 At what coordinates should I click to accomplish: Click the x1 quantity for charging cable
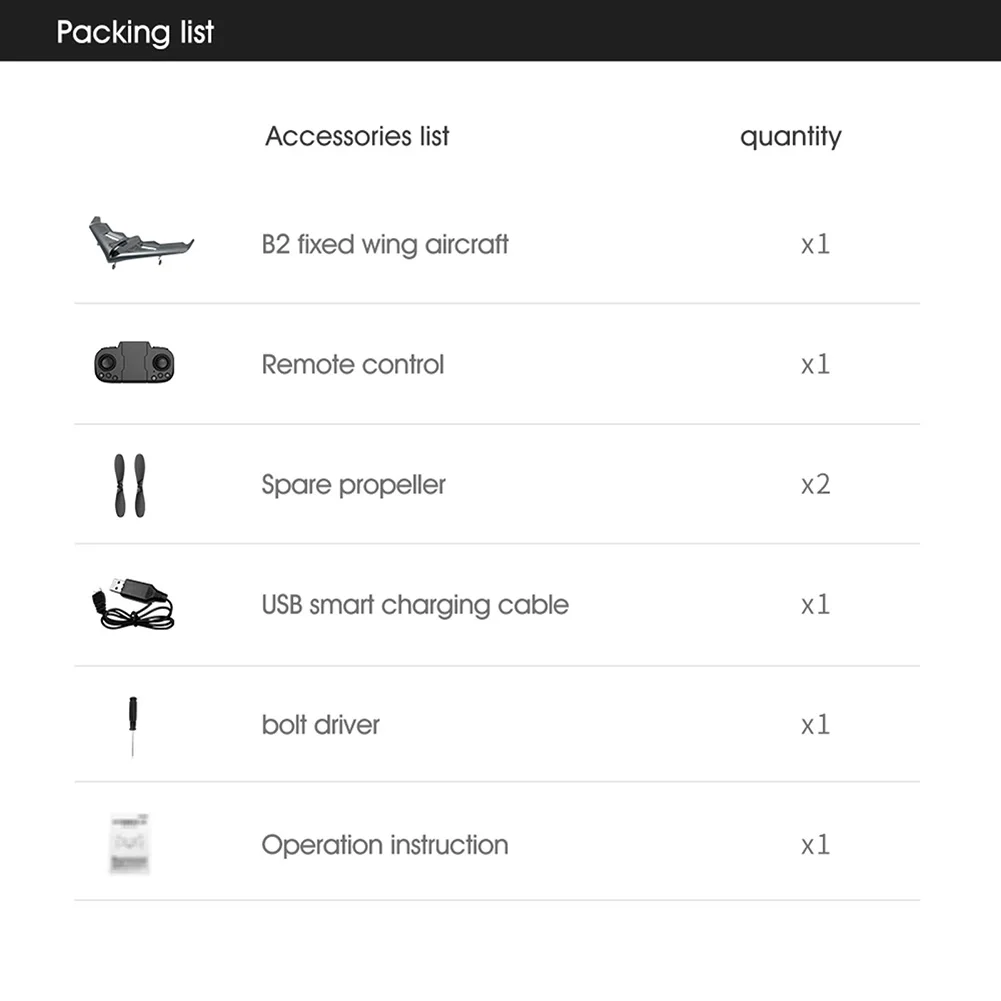pos(815,605)
